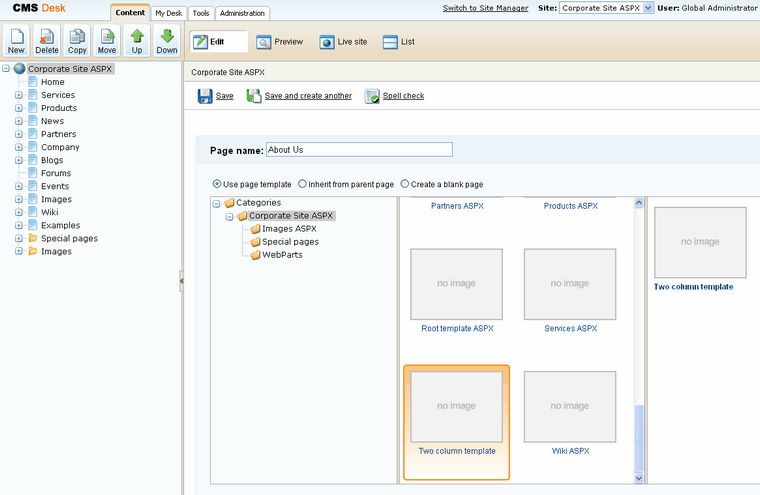Click Two column template preview image on right
The width and height of the screenshot is (760, 495).
click(x=700, y=242)
